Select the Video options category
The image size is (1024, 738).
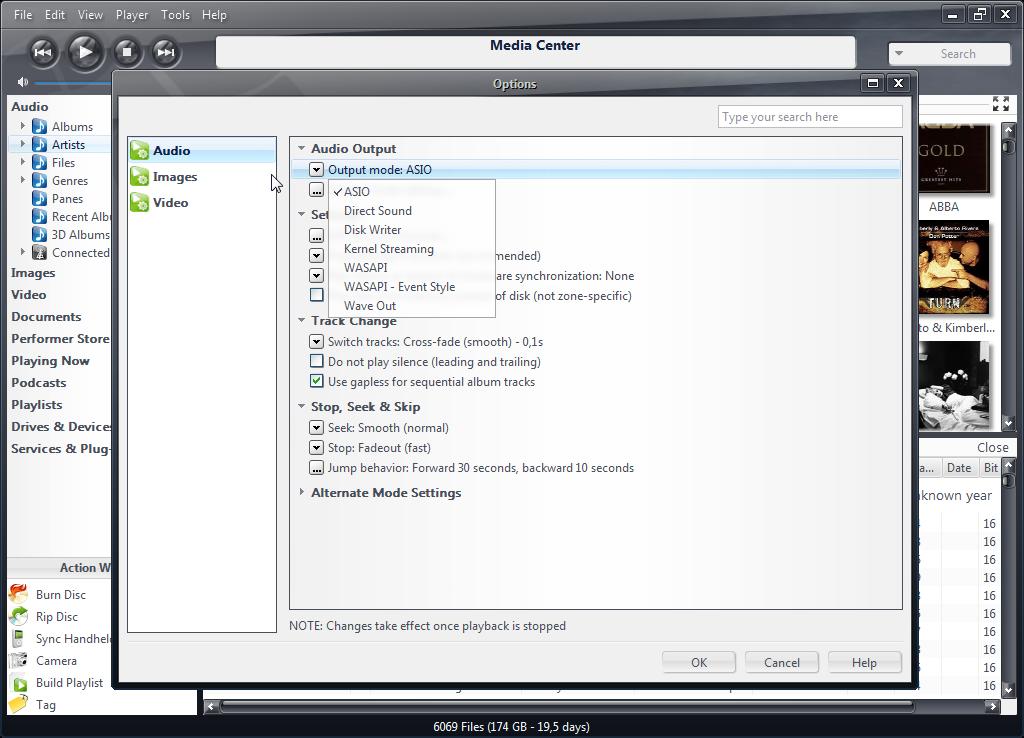[x=170, y=203]
